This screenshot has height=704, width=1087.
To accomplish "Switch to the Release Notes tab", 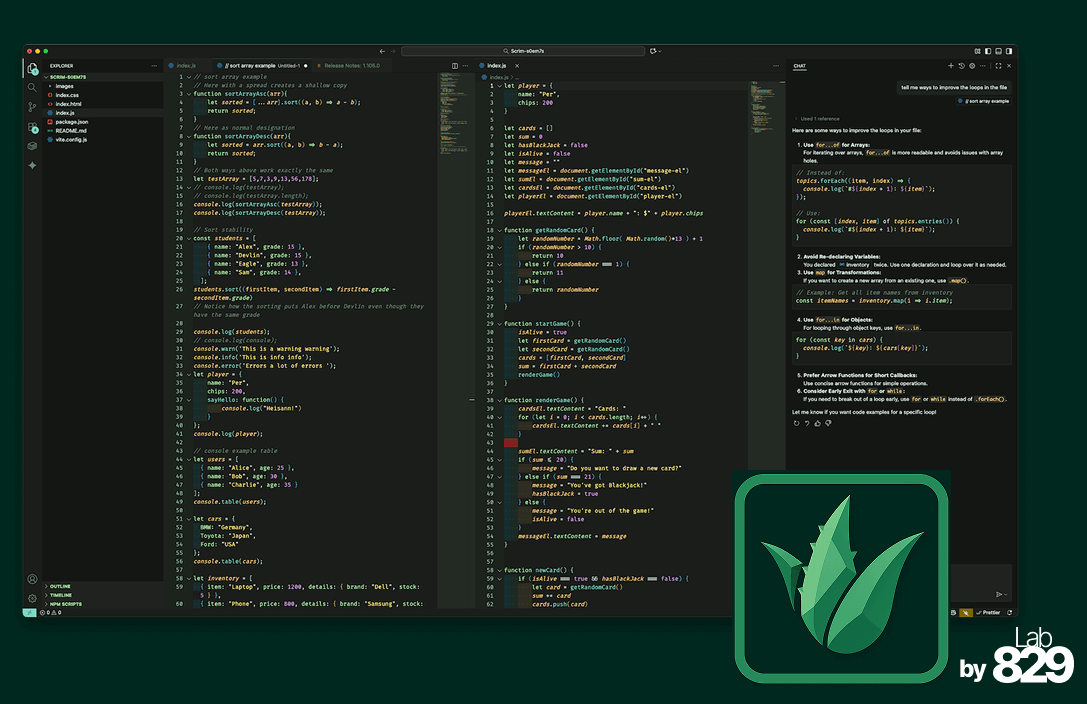I will (350, 66).
